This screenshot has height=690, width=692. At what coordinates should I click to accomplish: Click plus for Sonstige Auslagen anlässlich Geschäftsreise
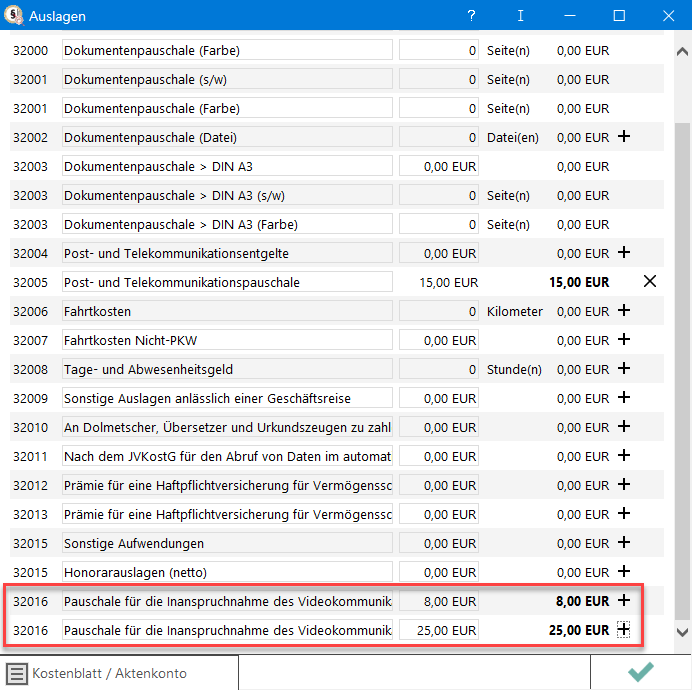[624, 397]
